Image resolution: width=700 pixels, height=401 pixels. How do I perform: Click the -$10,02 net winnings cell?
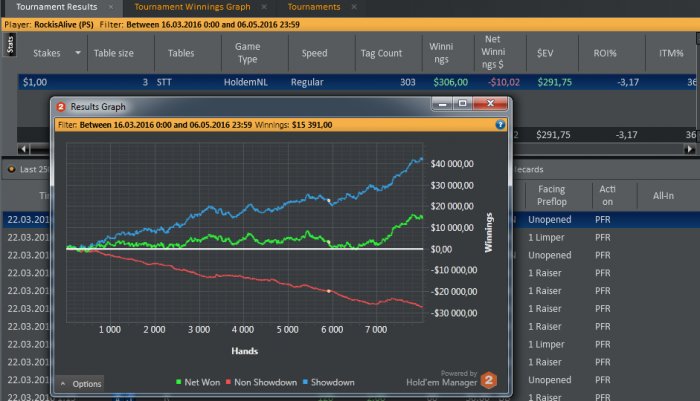(504, 82)
